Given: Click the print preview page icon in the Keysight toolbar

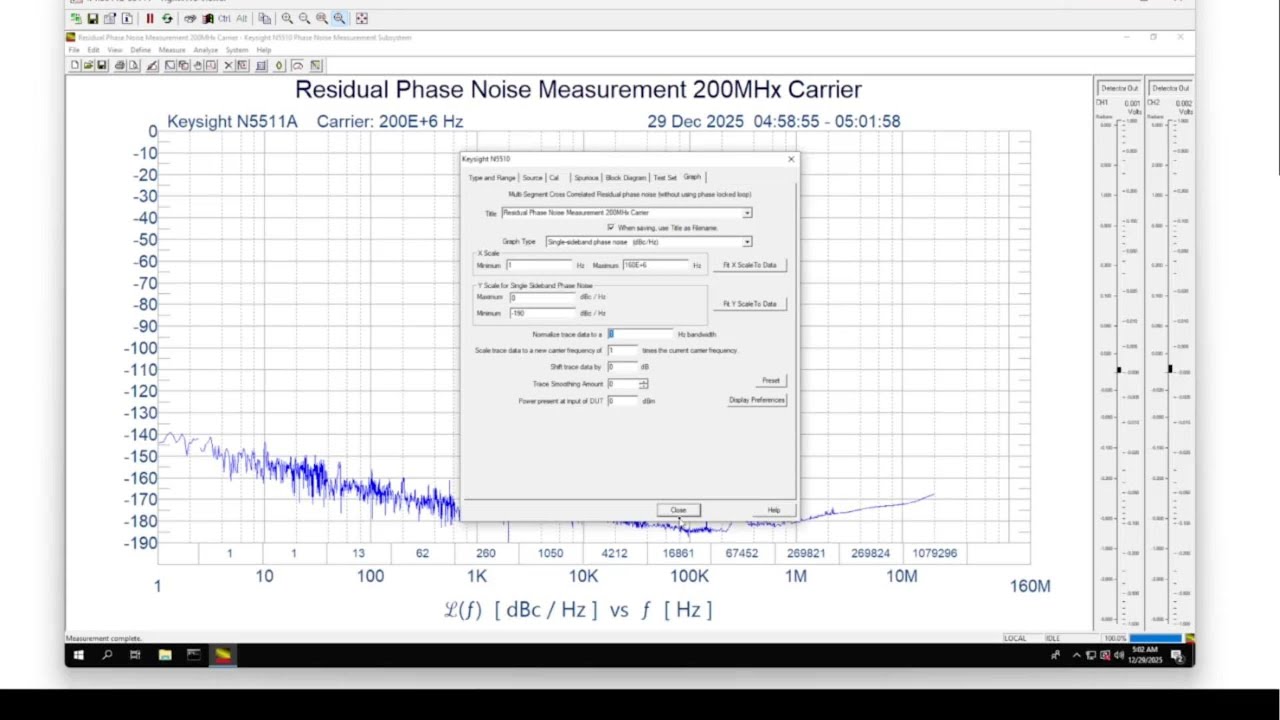Looking at the screenshot, I should 134,65.
